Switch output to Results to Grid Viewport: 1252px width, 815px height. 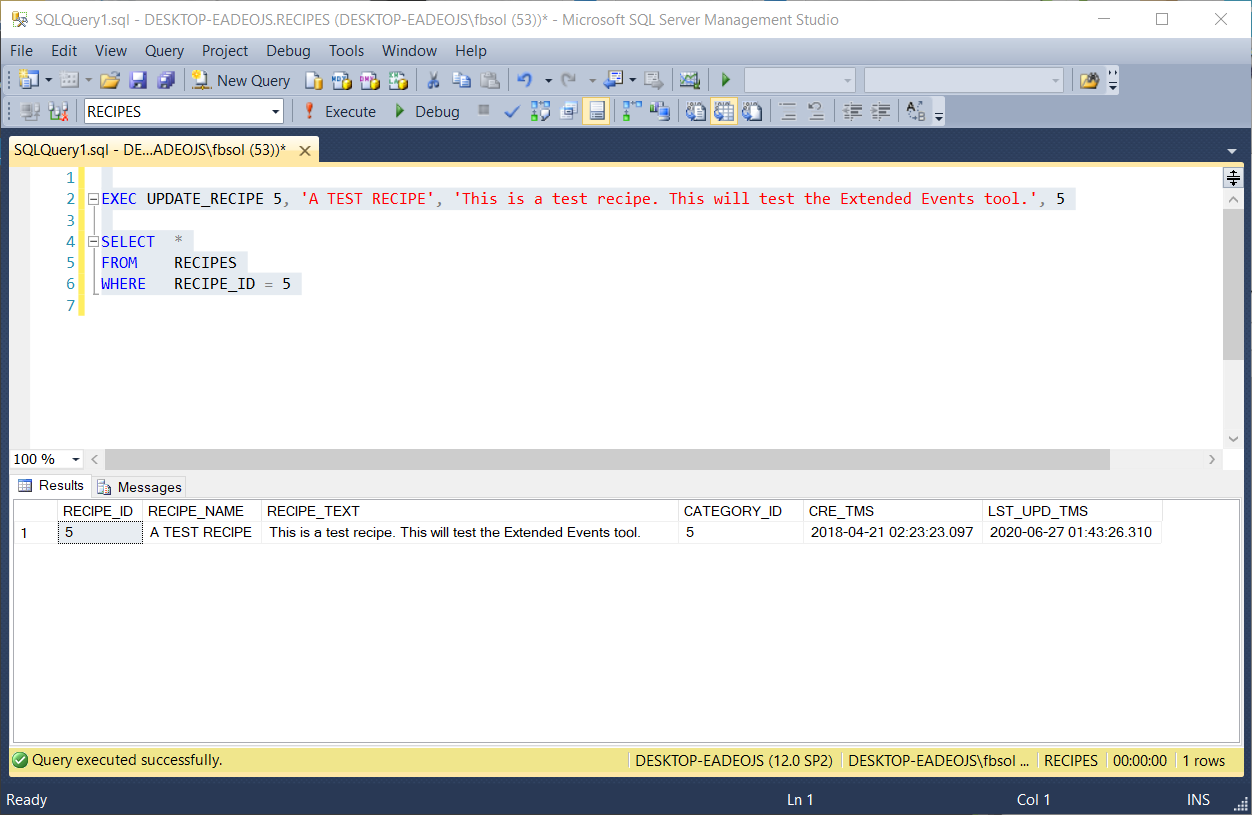[724, 111]
